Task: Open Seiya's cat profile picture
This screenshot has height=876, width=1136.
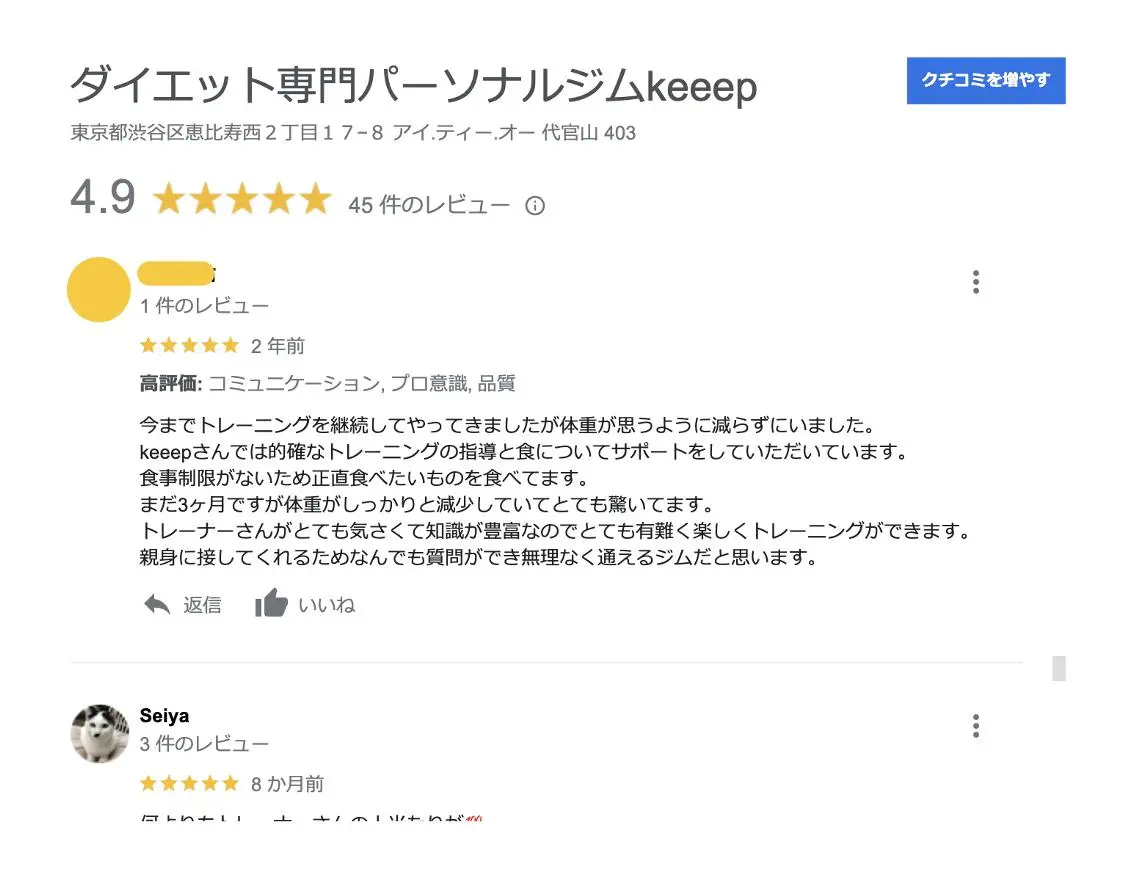Action: [x=100, y=733]
